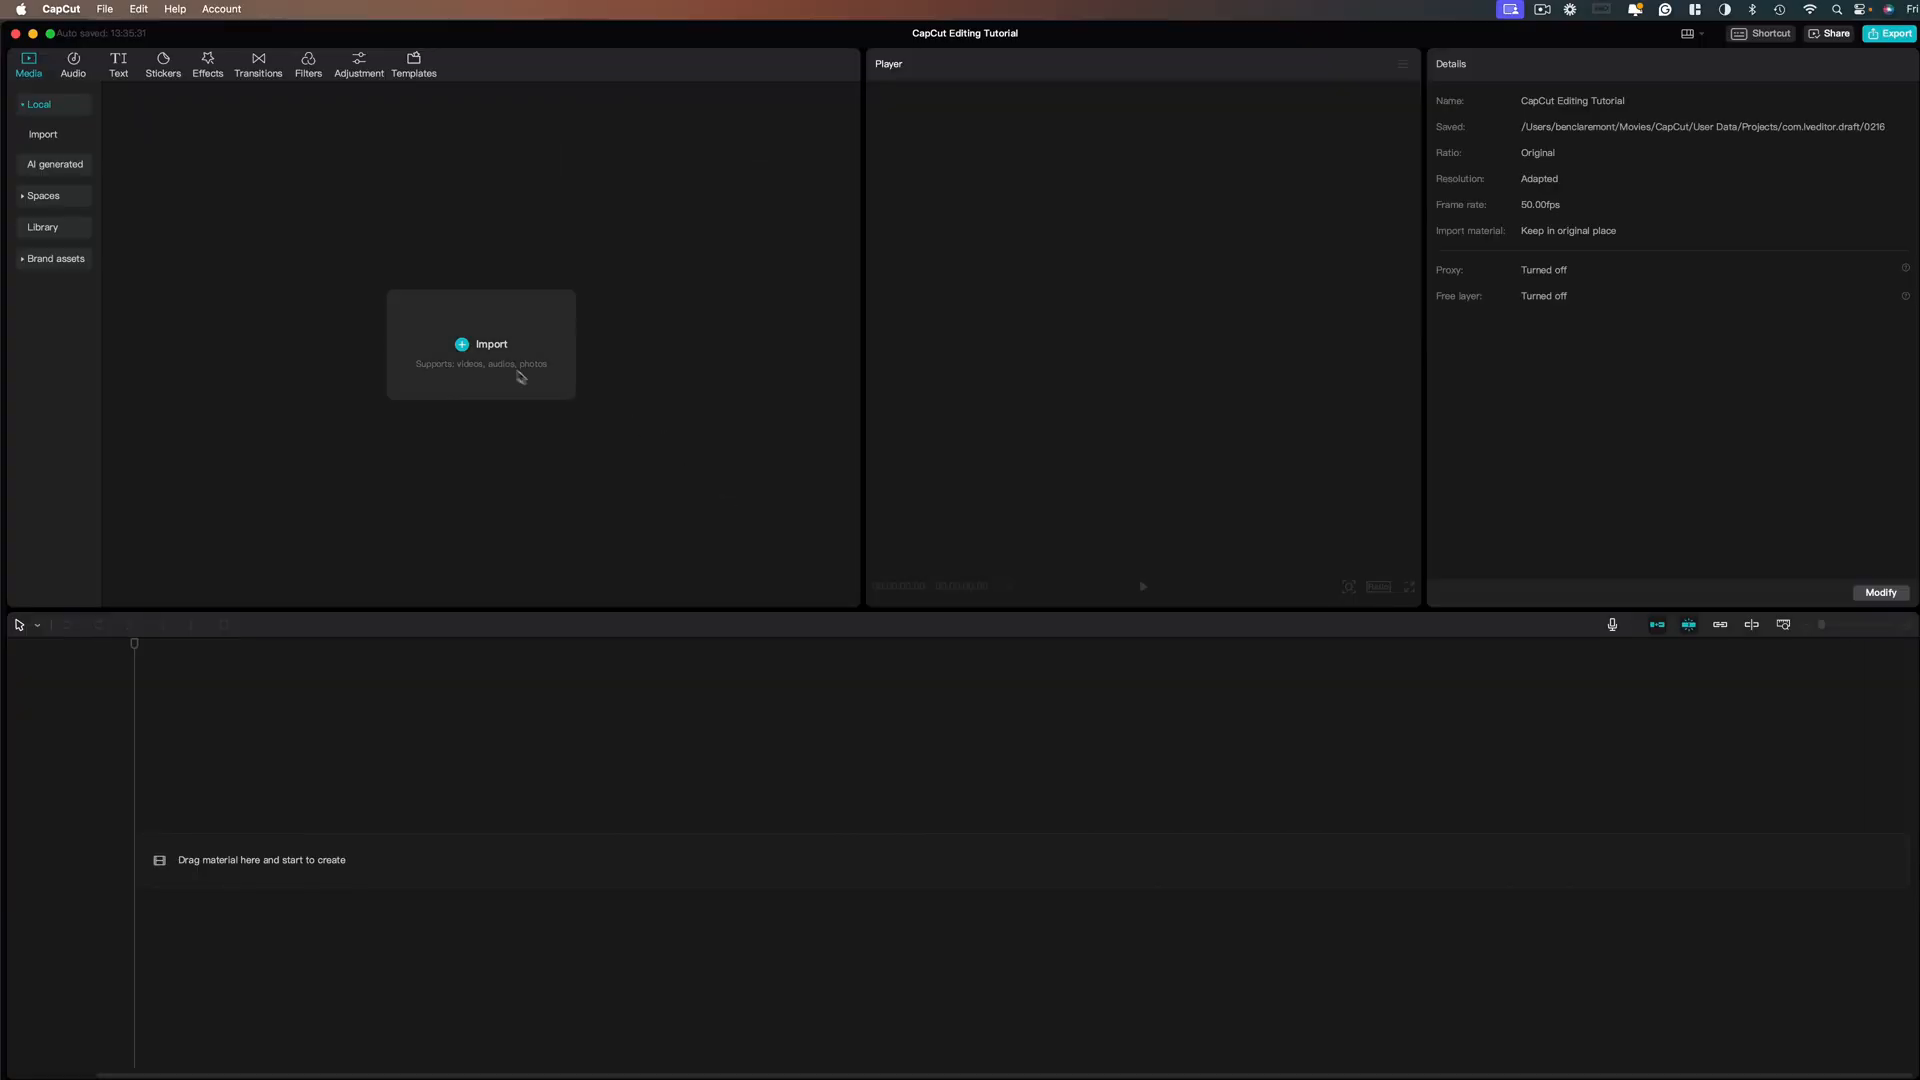Open the Apple menu
Viewport: 1920px width, 1080px height.
click(20, 9)
